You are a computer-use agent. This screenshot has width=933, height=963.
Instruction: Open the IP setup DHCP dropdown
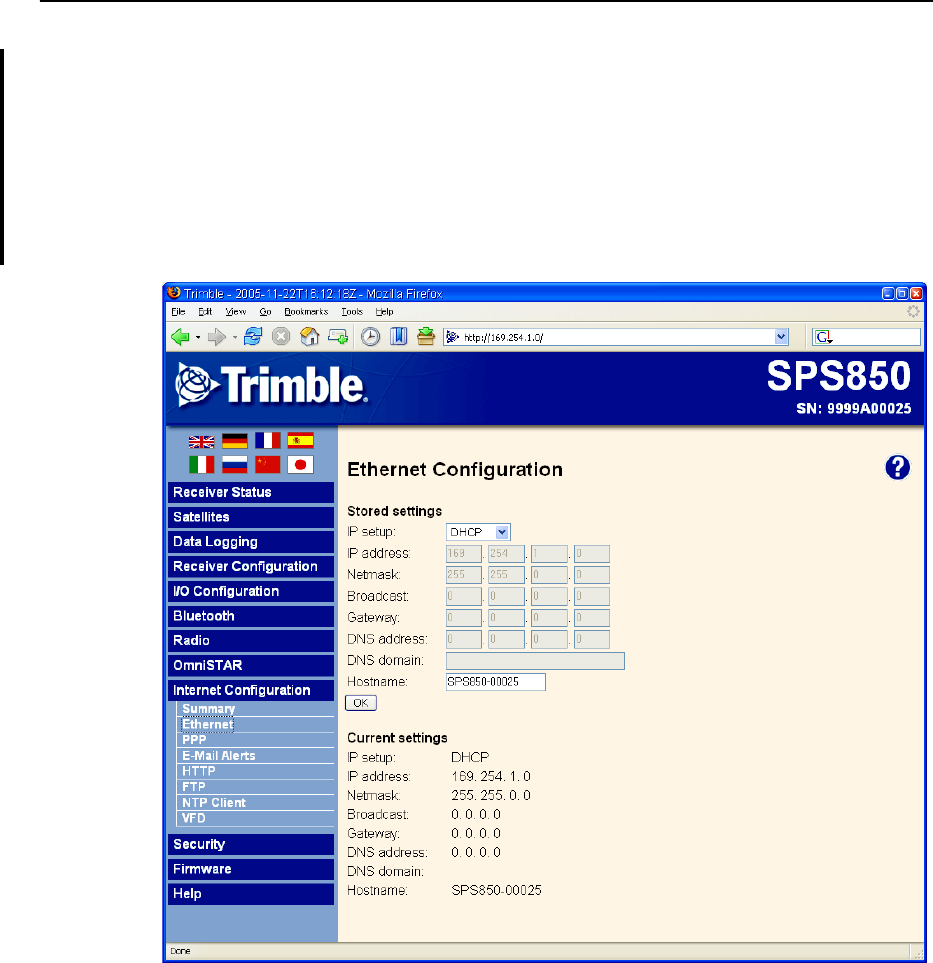(x=478, y=532)
